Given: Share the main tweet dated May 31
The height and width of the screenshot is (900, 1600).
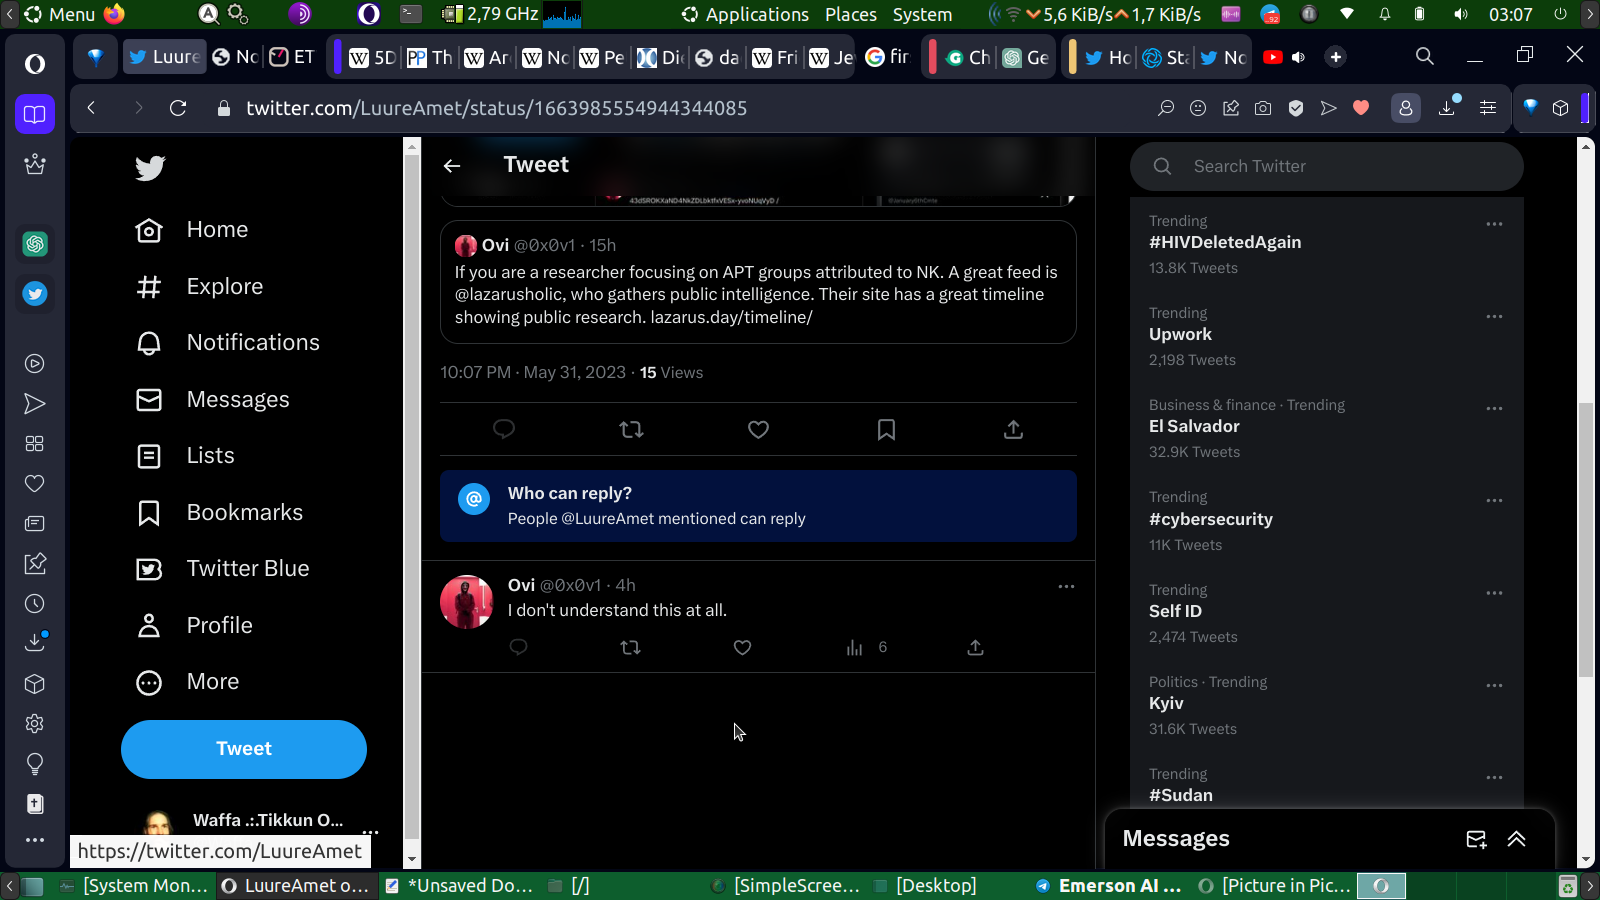Looking at the screenshot, I should pos(1013,429).
